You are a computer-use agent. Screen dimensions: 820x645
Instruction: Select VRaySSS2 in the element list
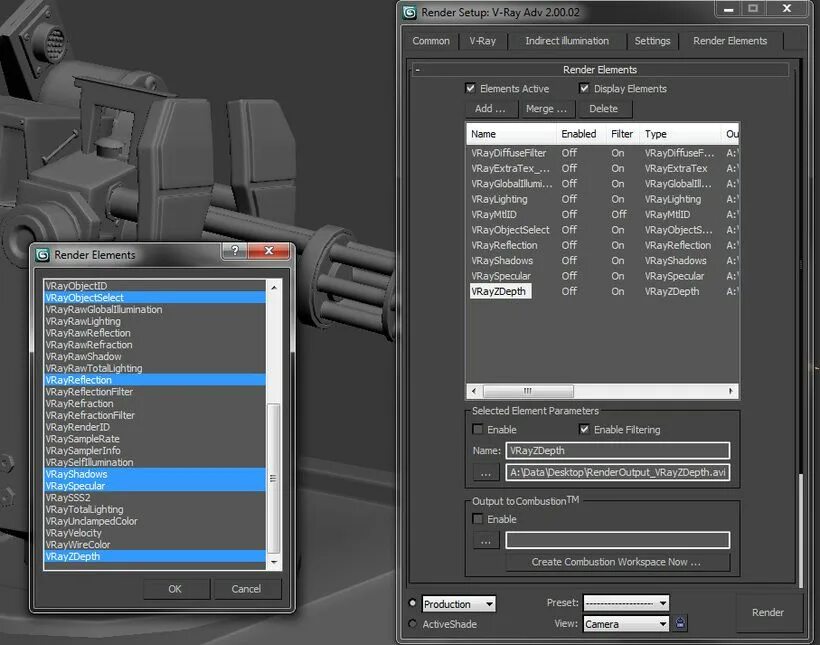[x=155, y=497]
